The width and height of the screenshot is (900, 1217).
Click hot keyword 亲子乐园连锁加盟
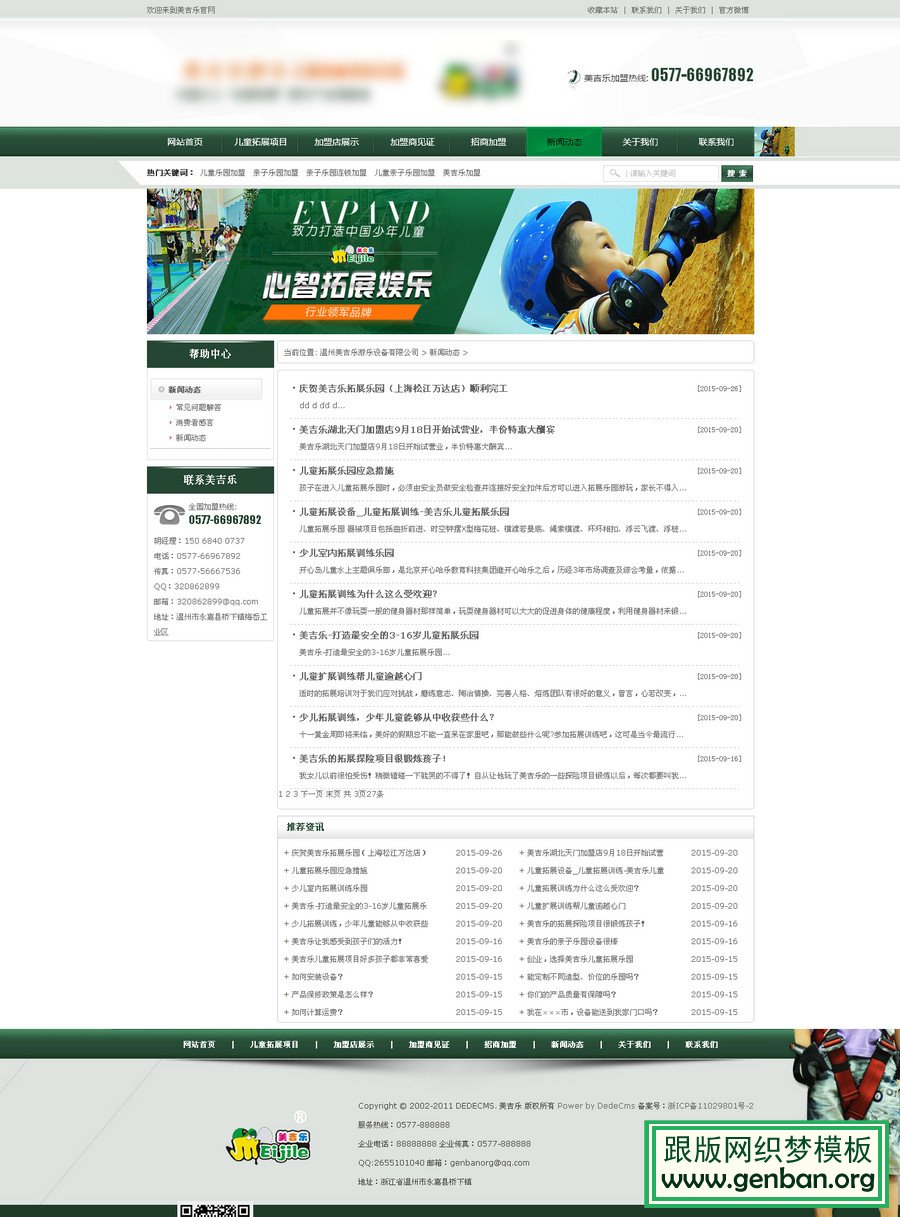click(x=336, y=173)
